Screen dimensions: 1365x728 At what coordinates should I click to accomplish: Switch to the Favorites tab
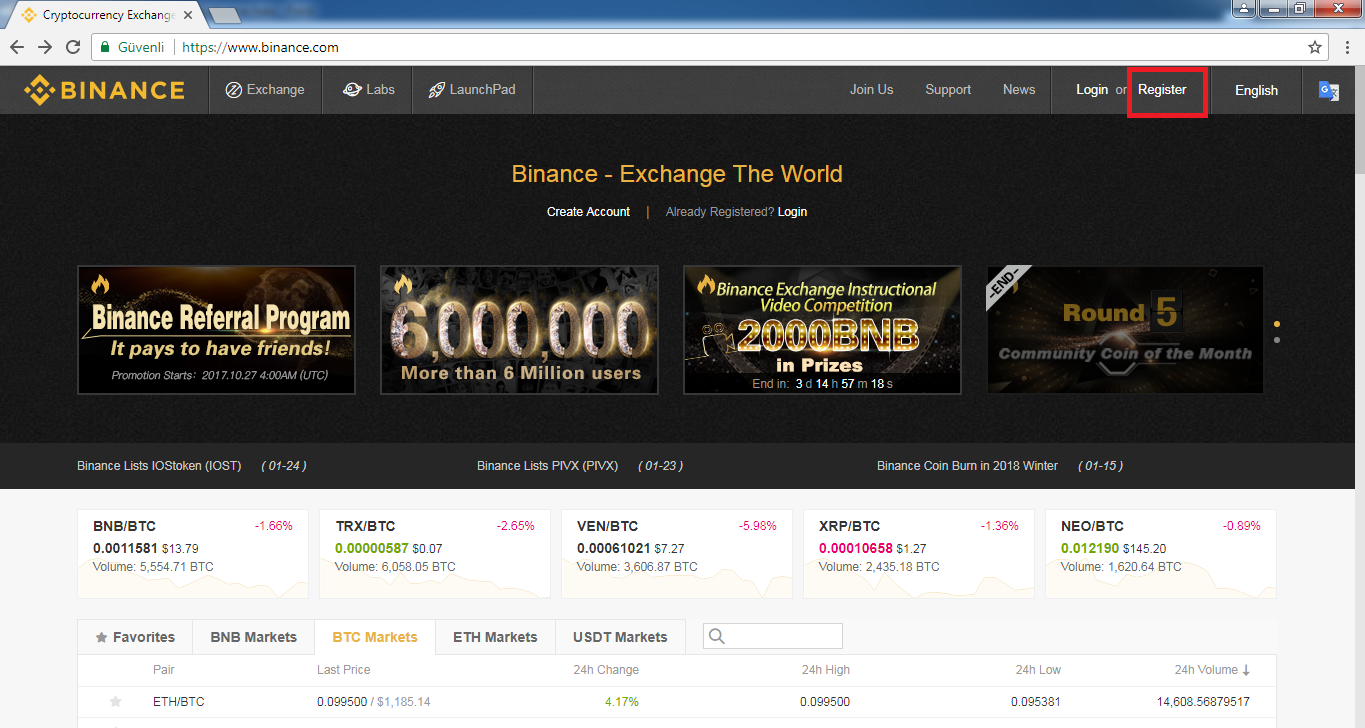pos(135,637)
